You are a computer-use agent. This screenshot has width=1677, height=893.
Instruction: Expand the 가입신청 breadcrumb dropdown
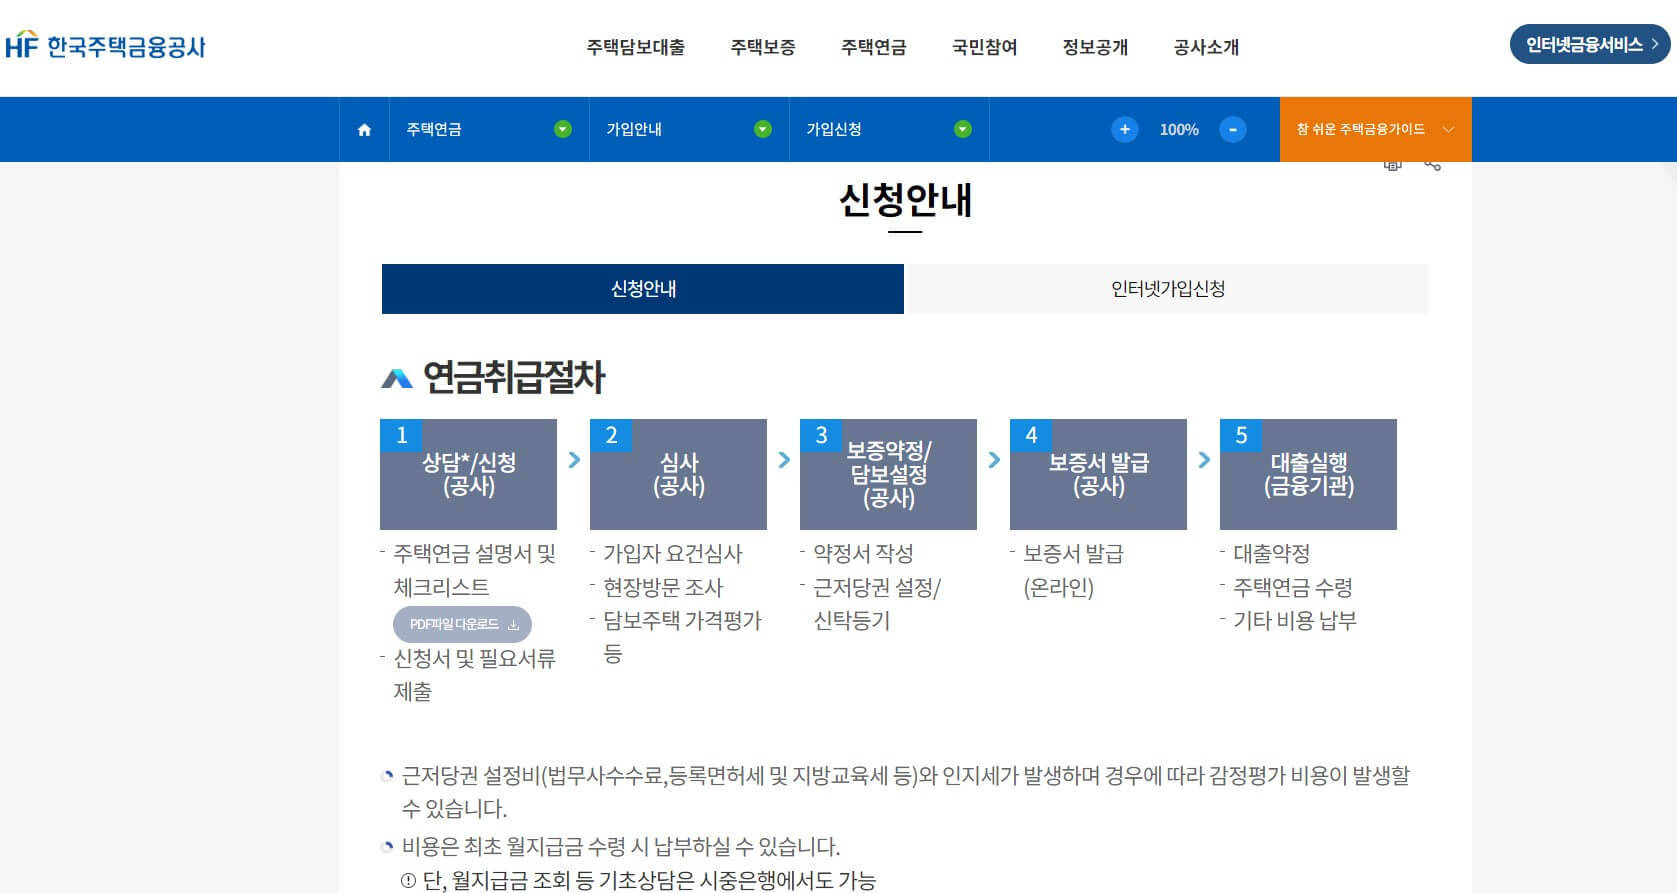[963, 129]
